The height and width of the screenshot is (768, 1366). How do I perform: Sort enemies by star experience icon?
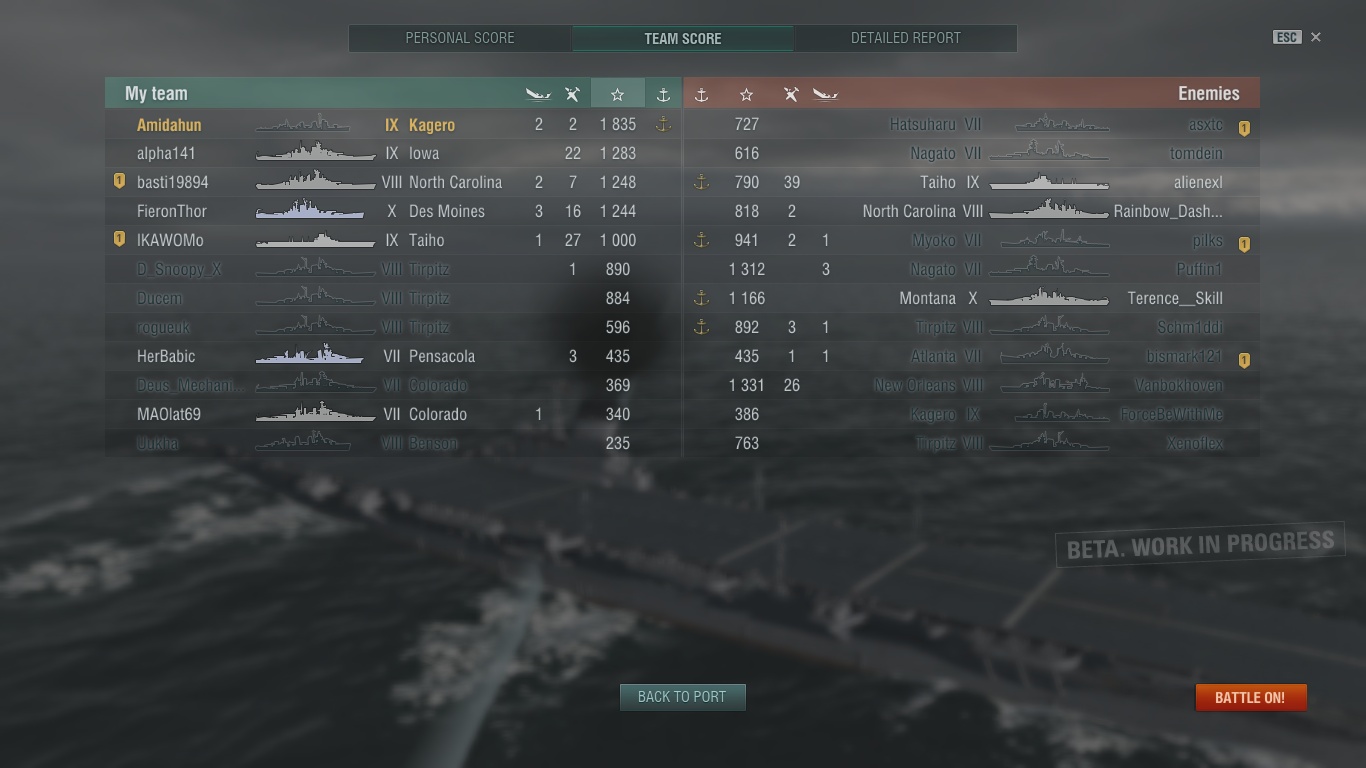(746, 94)
